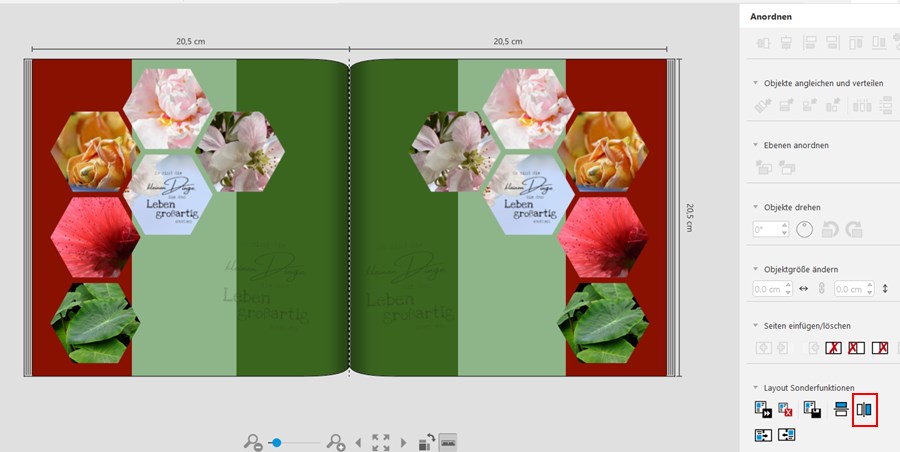900x452 pixels.
Task: Rotate object clockwise by 90 degrees
Action: point(854,229)
